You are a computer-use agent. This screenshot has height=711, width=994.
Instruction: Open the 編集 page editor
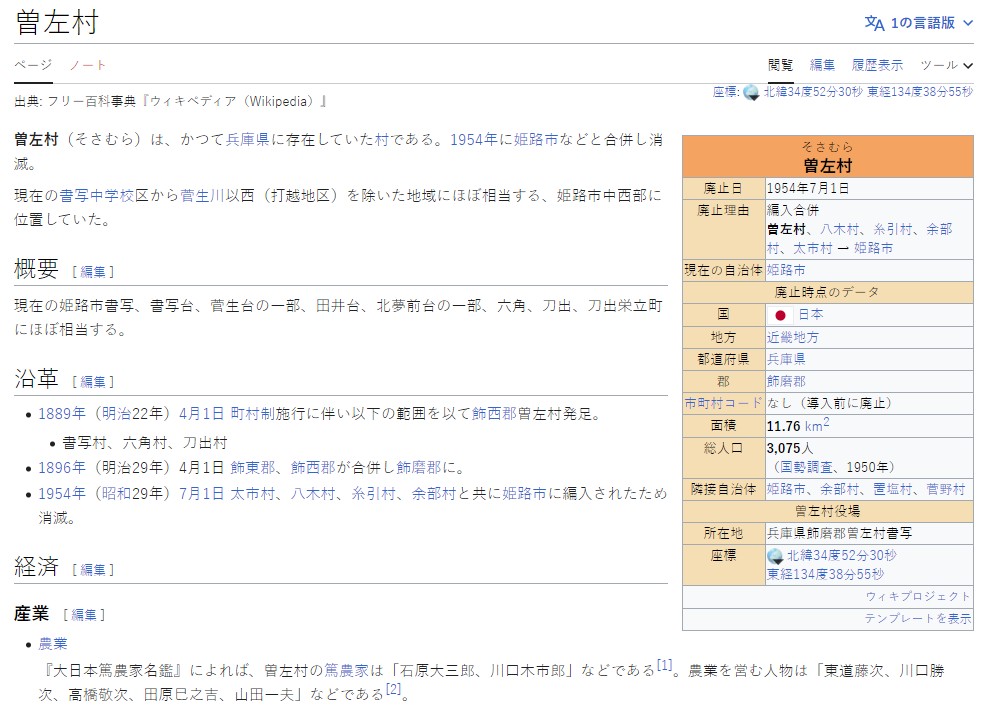pyautogui.click(x=822, y=64)
